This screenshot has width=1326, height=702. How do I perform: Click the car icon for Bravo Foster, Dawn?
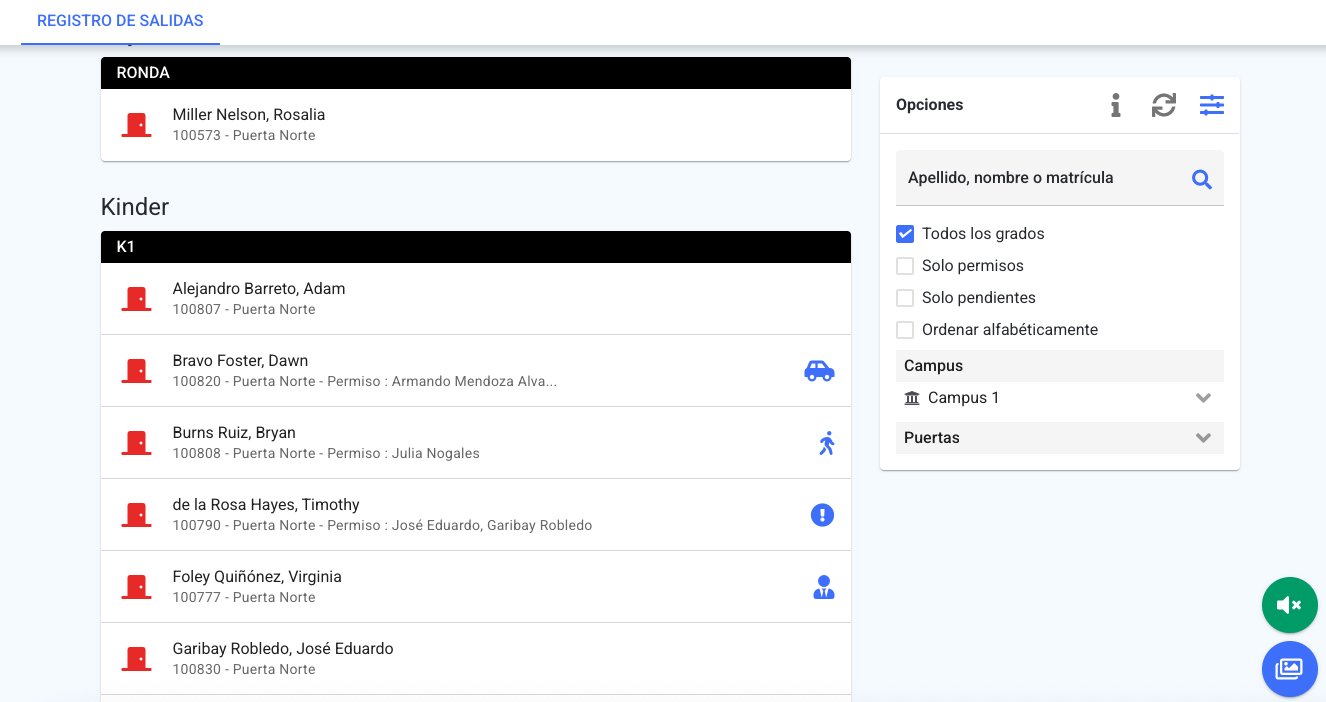click(x=819, y=371)
